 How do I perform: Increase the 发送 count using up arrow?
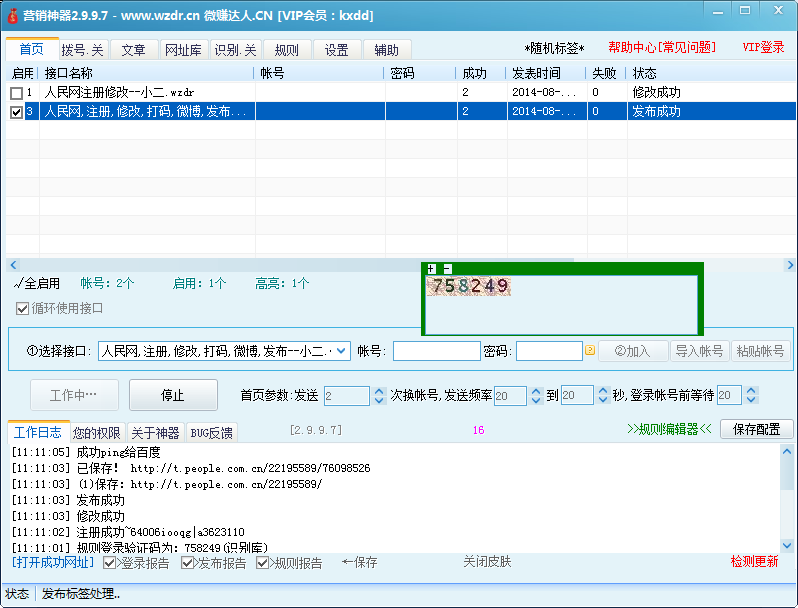[379, 391]
